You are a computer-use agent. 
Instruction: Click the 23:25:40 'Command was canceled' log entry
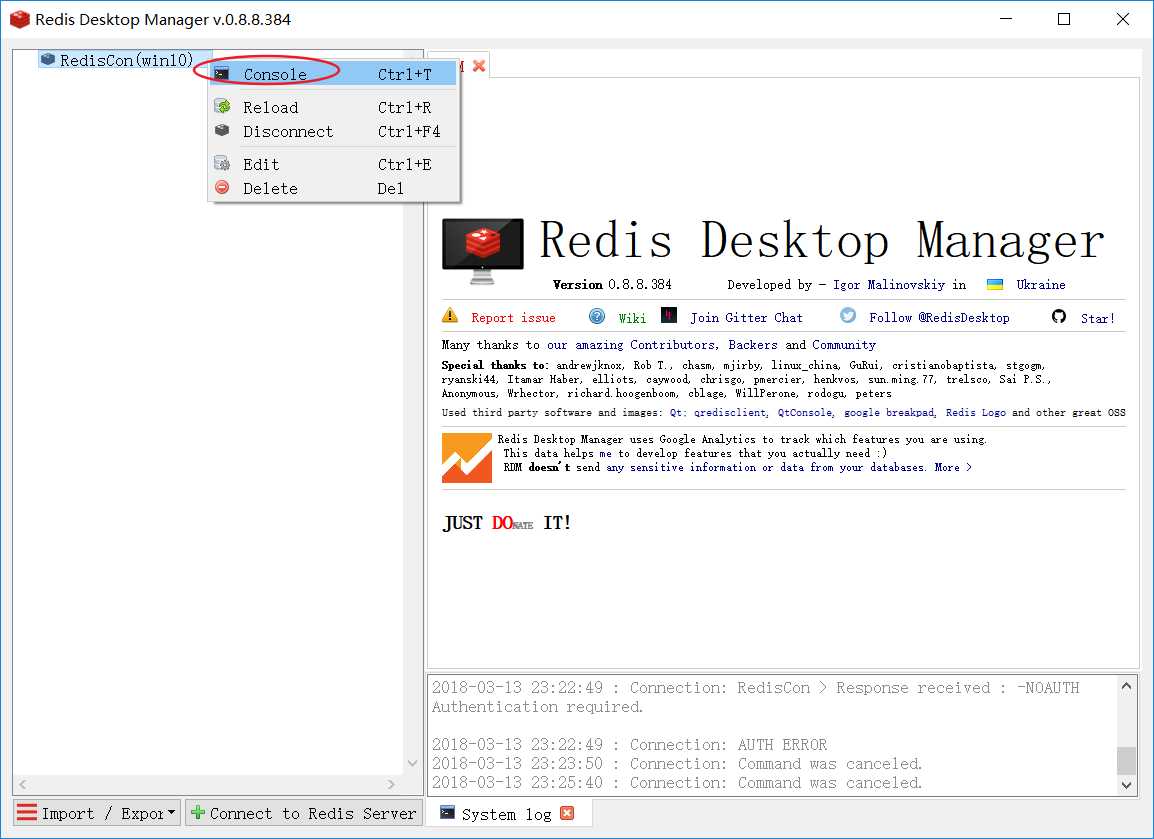(x=676, y=783)
